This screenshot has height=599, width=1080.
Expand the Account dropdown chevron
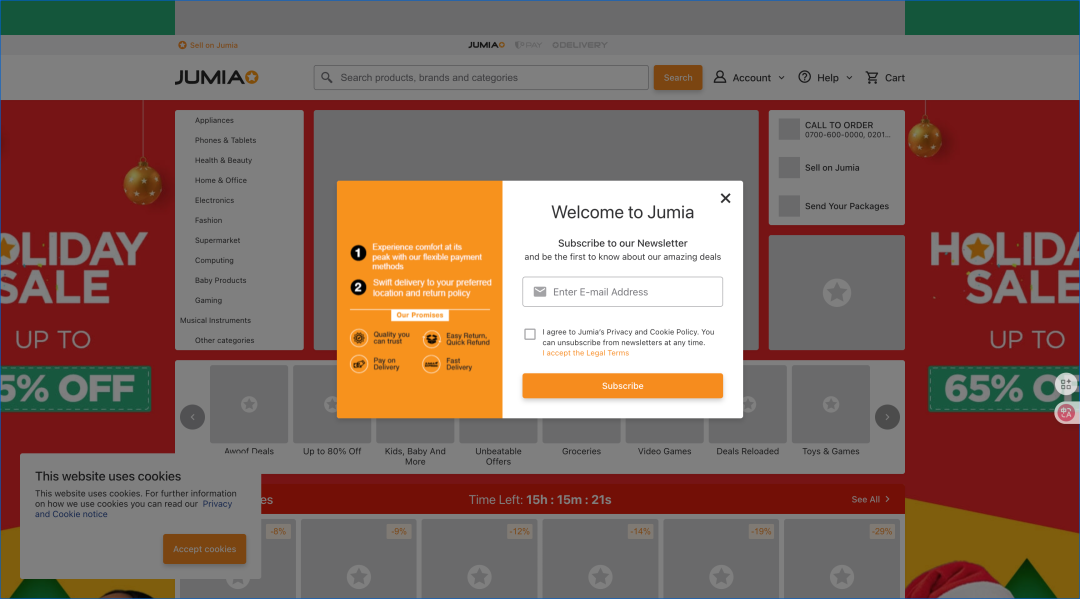[x=781, y=78]
